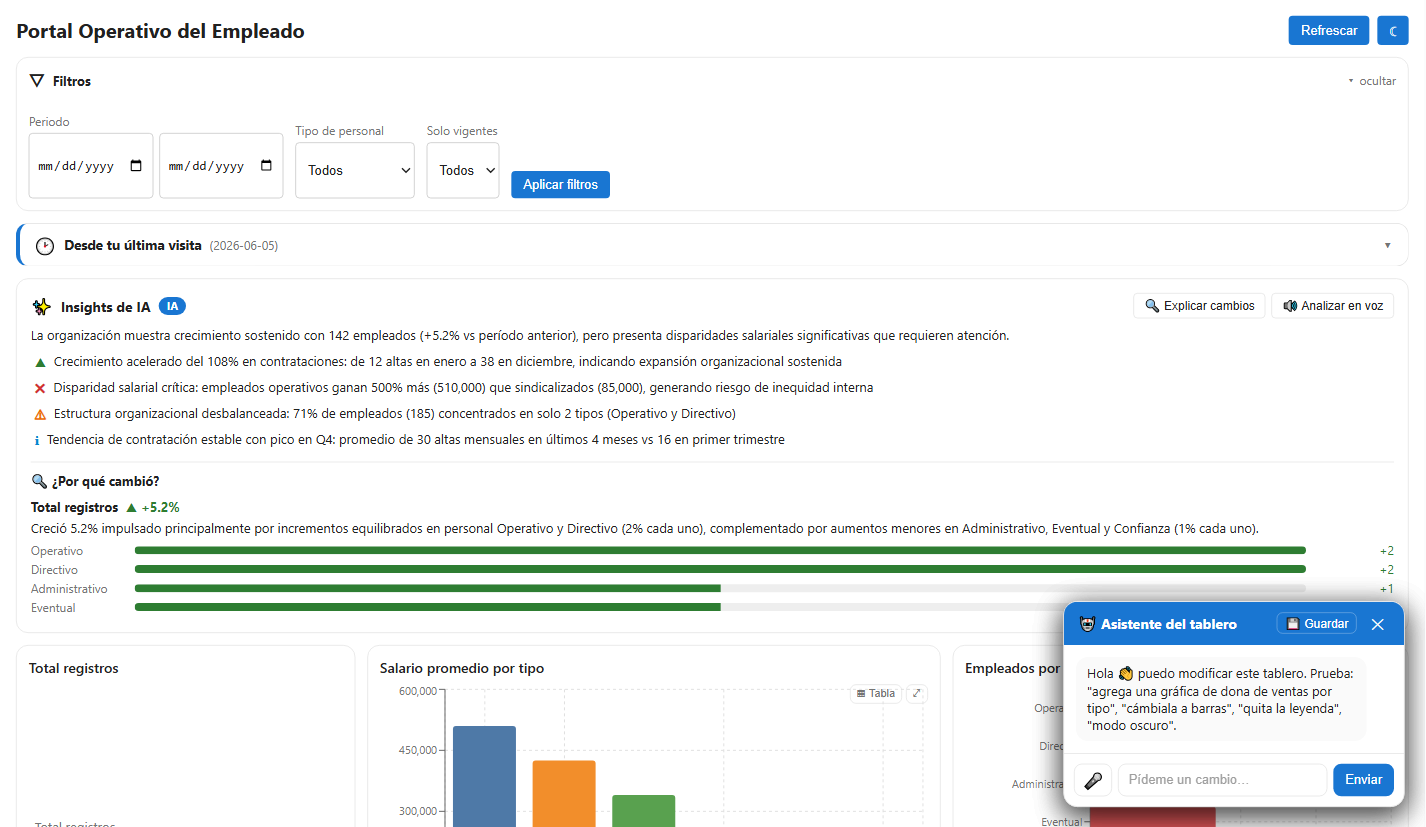Click the green triangle insight icon
This screenshot has width=1426, height=827.
tap(40, 362)
